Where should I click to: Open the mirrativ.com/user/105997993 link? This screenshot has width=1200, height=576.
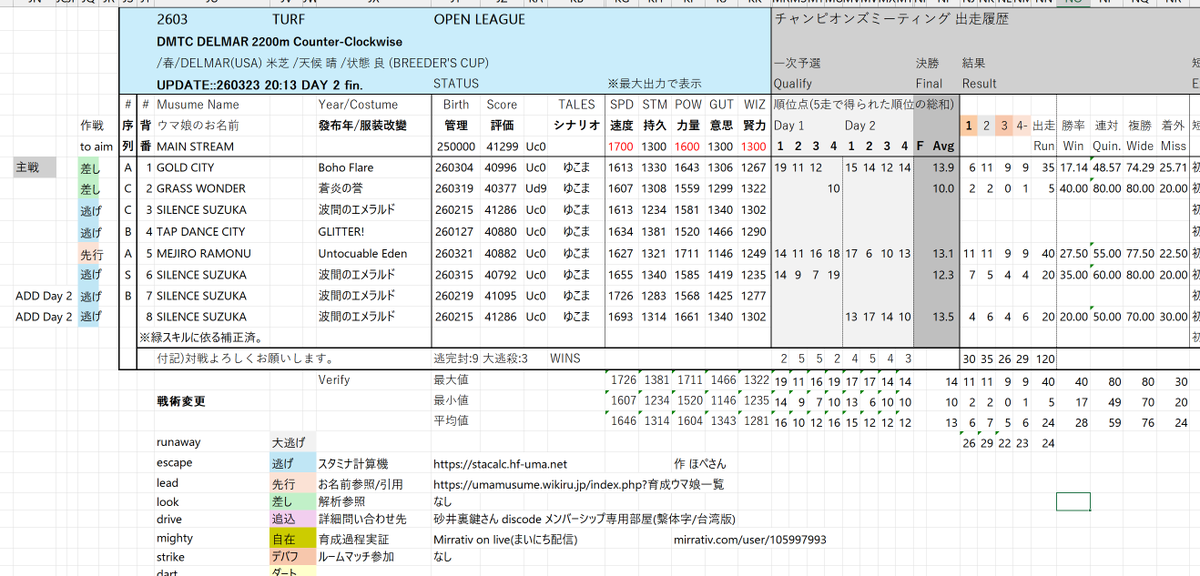coord(750,539)
